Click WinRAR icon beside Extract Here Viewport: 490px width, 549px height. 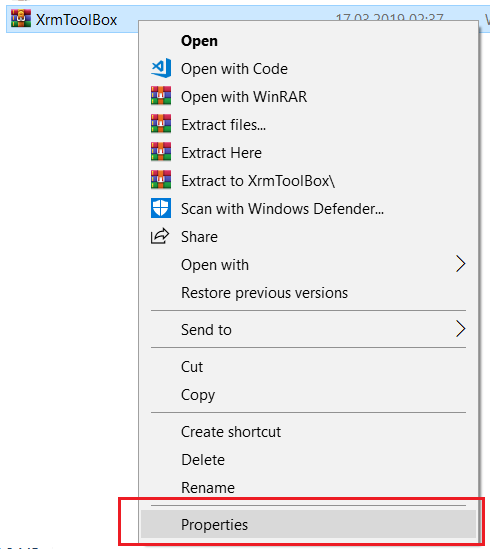click(x=161, y=152)
